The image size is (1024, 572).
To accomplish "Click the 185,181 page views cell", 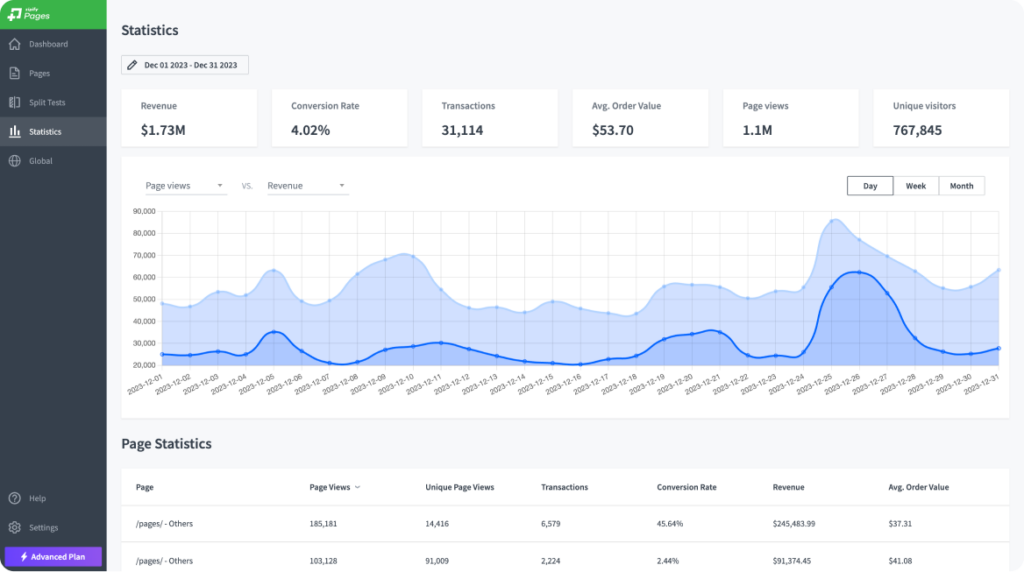I will pos(323,524).
